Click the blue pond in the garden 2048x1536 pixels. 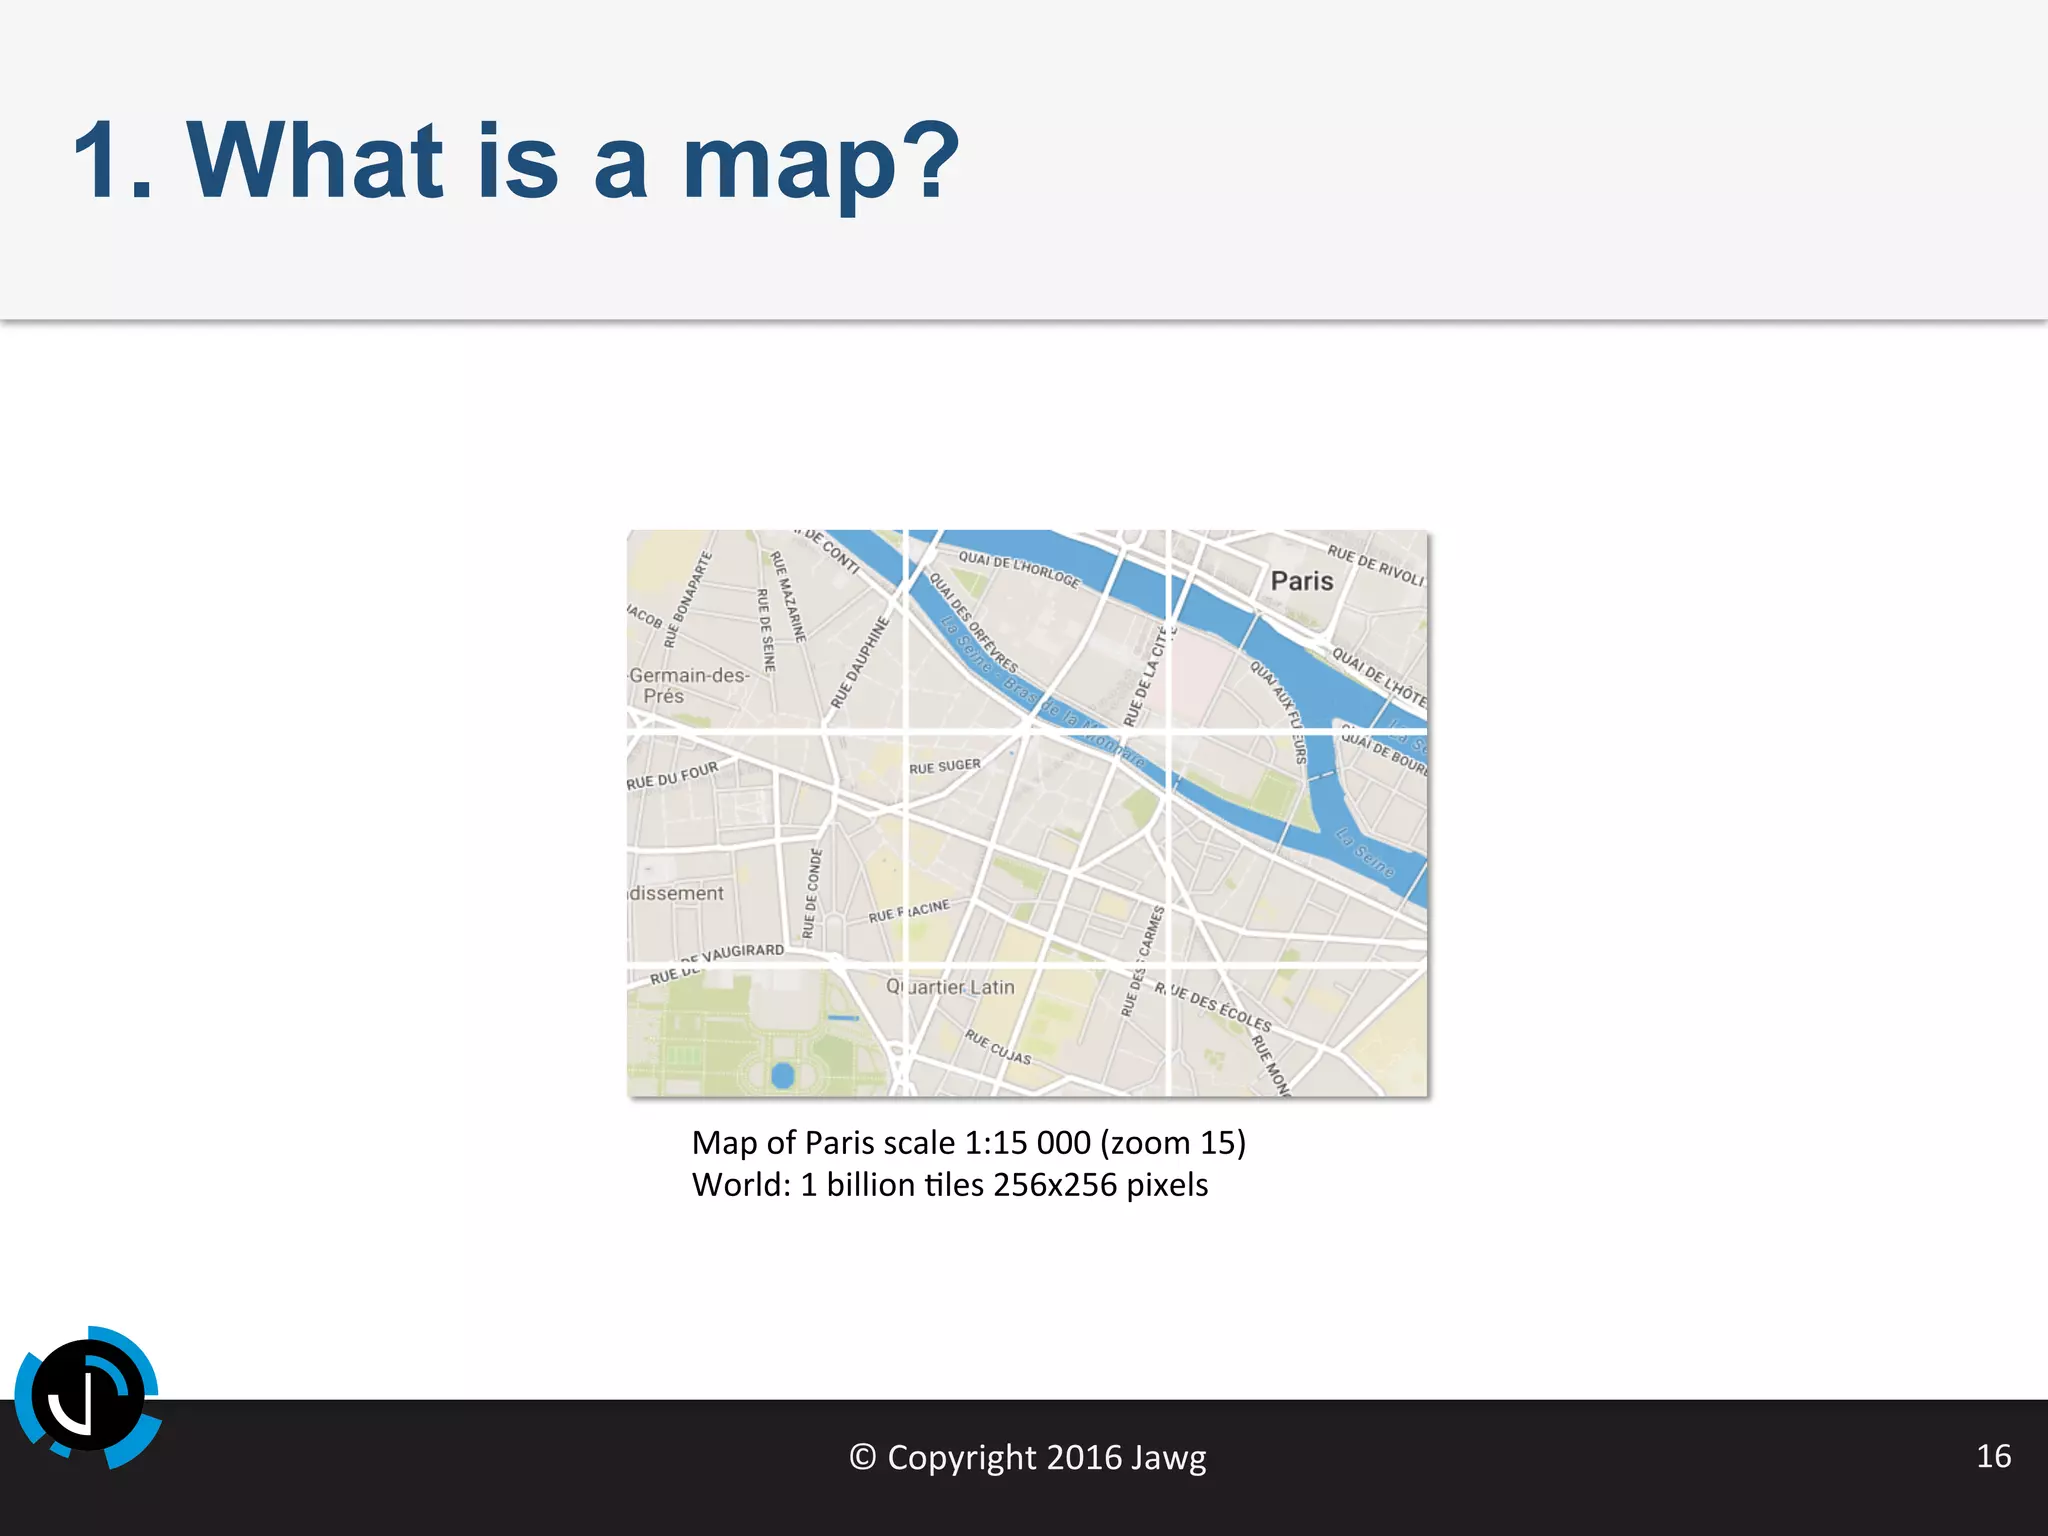click(x=782, y=1076)
